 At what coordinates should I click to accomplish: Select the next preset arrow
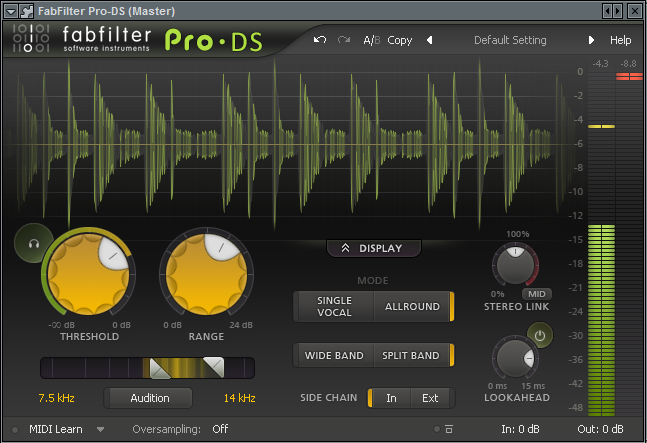[591, 40]
